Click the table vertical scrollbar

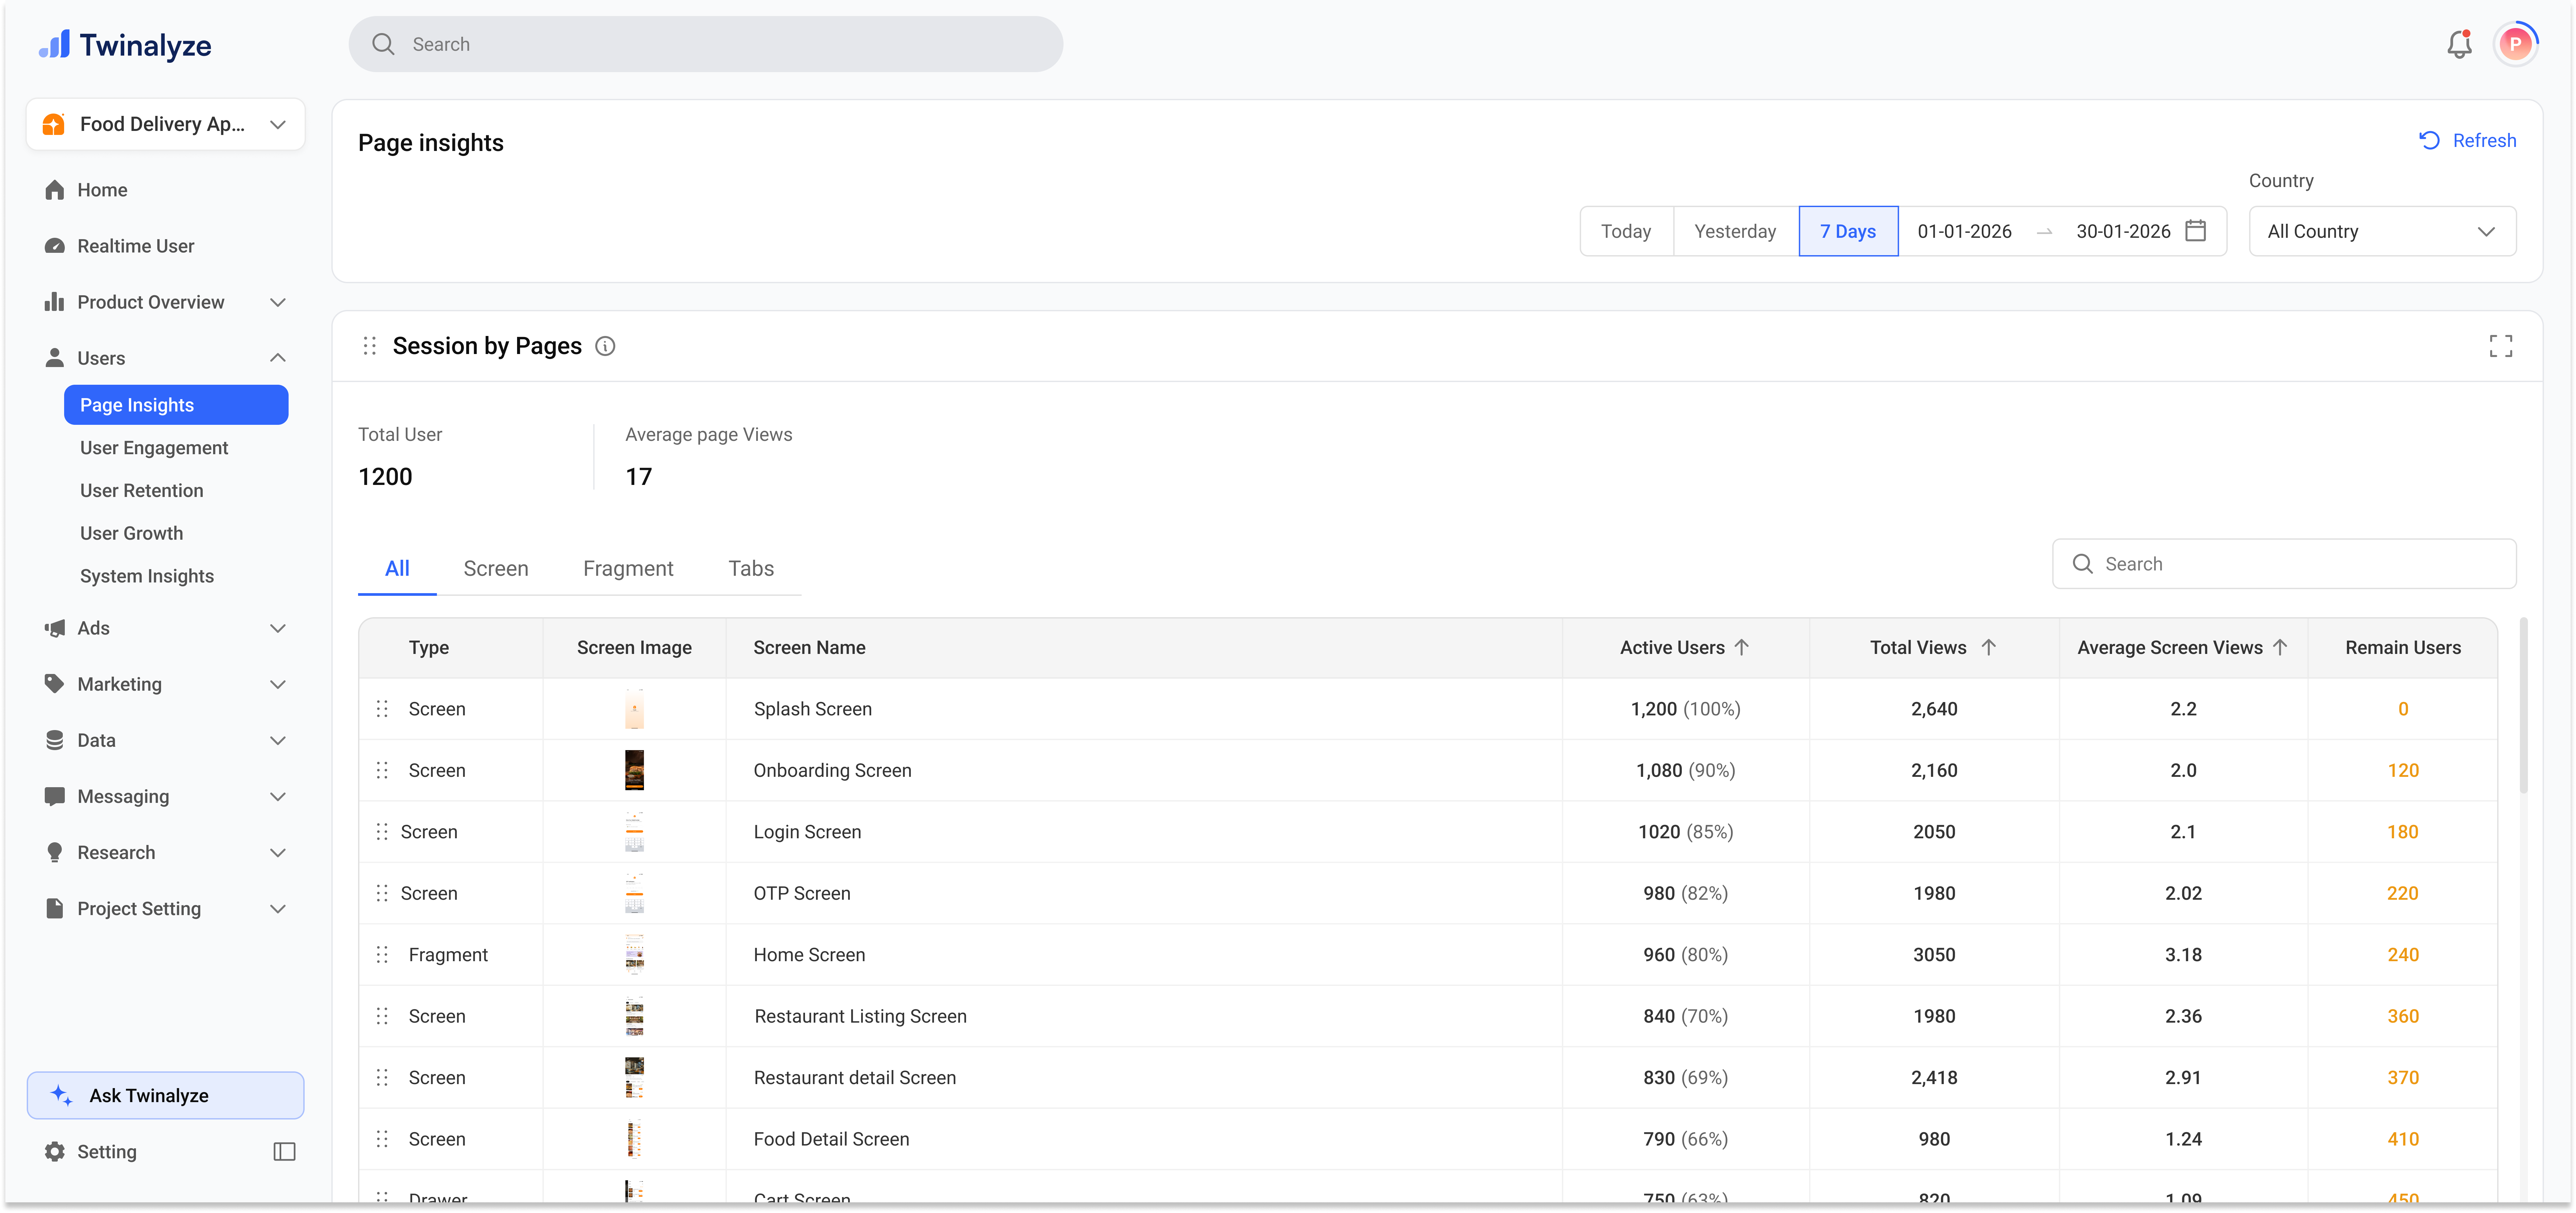point(2524,706)
